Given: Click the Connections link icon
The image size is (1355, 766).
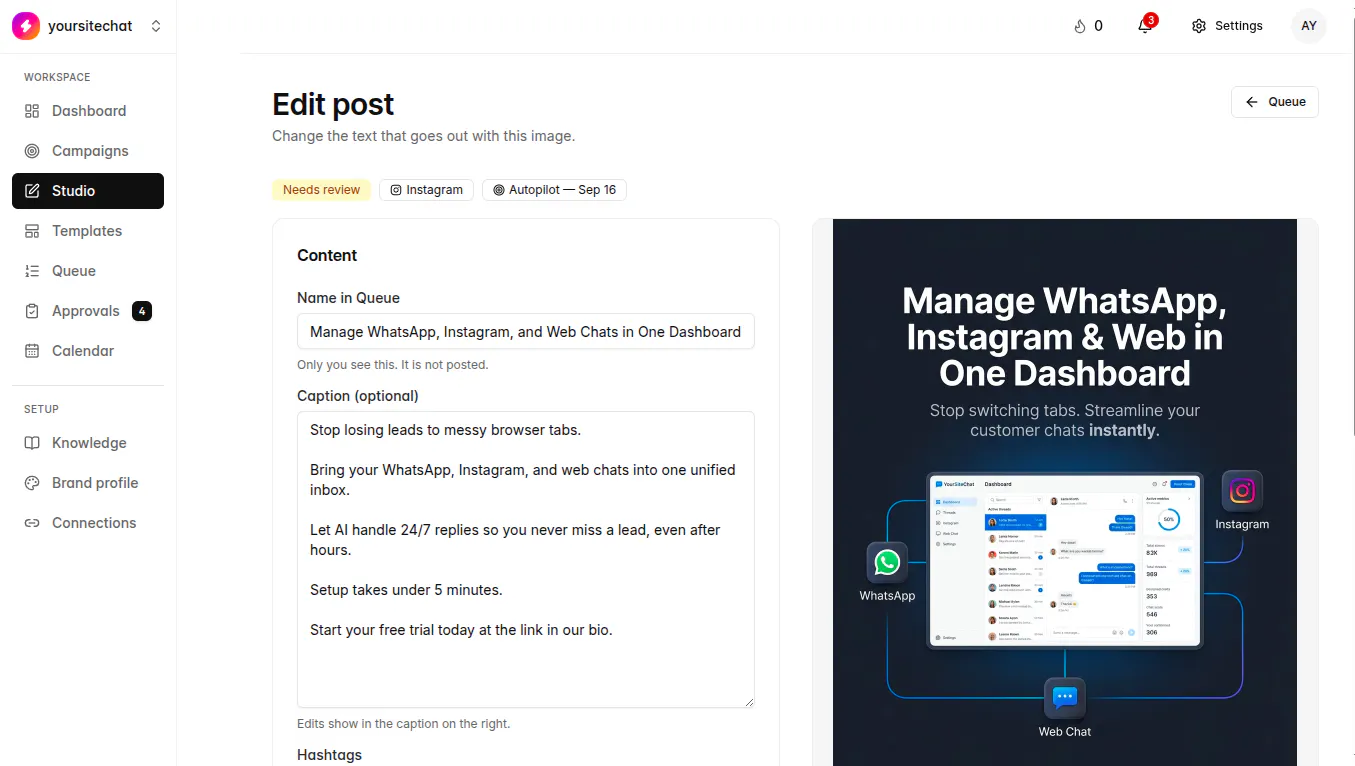Looking at the screenshot, I should [32, 523].
